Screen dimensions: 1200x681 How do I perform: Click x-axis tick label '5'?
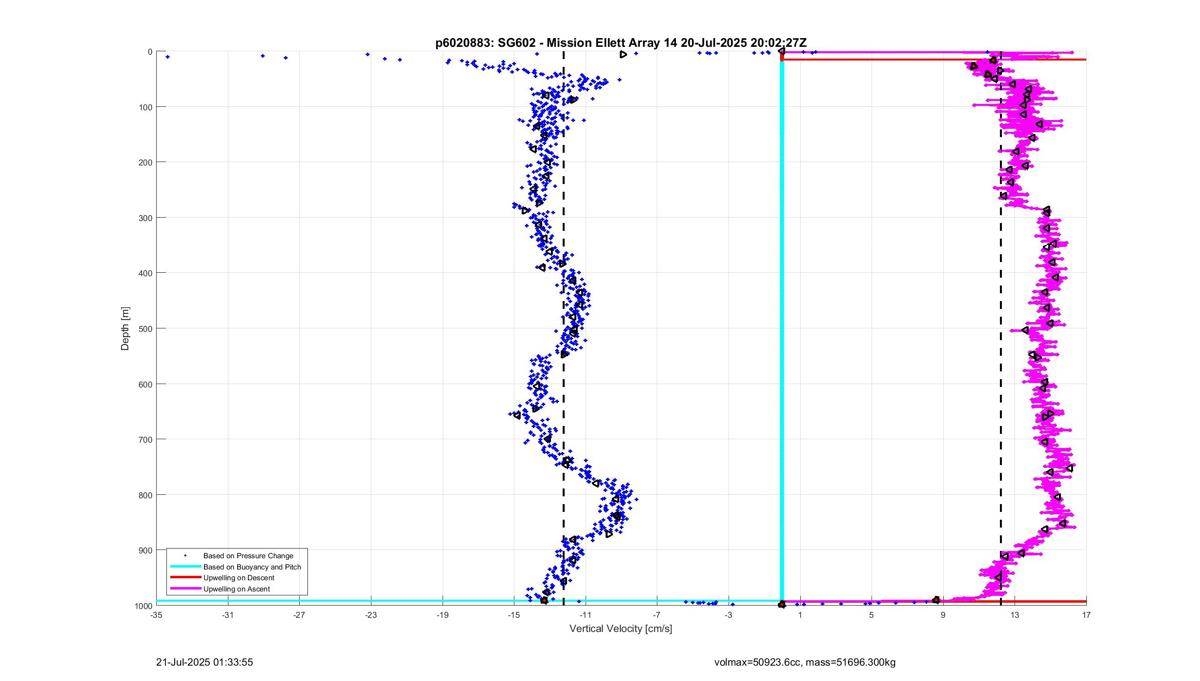[x=871, y=615]
